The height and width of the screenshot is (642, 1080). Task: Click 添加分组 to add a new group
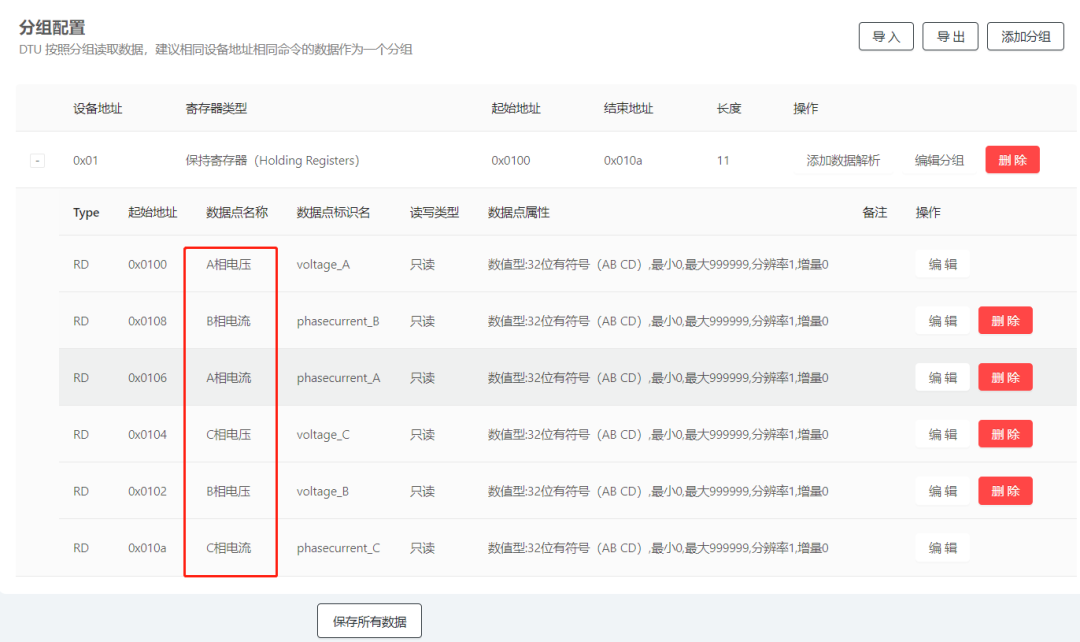[x=1025, y=36]
